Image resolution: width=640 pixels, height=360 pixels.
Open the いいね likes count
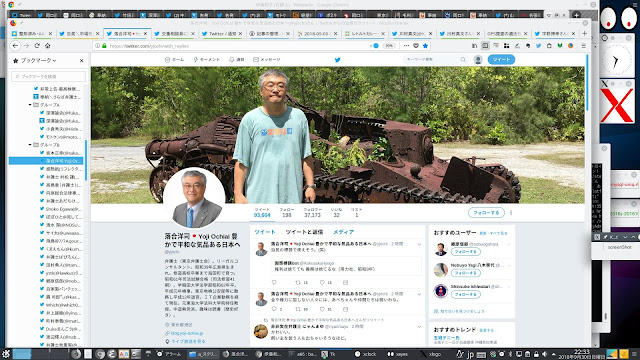click(x=336, y=212)
